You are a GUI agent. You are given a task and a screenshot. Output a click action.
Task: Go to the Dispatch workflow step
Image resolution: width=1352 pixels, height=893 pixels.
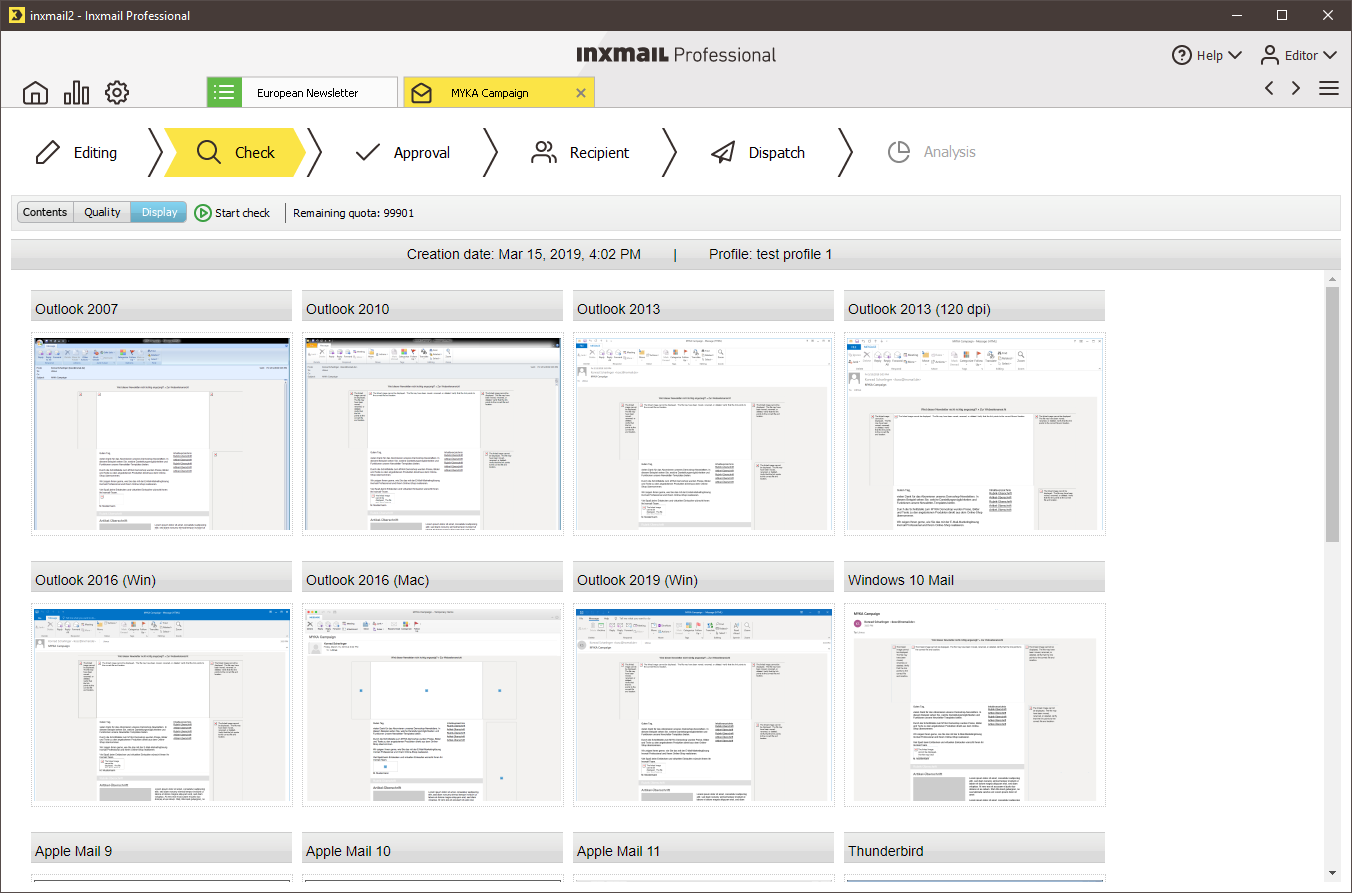758,152
